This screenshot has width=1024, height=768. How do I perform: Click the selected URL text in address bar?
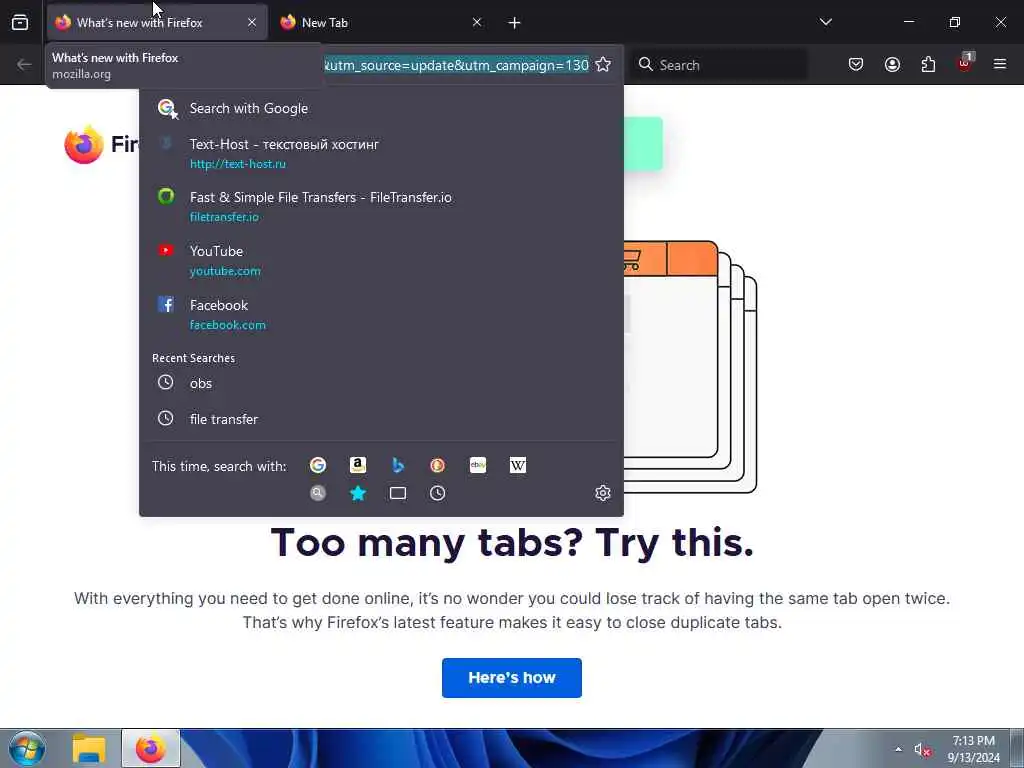[456, 65]
